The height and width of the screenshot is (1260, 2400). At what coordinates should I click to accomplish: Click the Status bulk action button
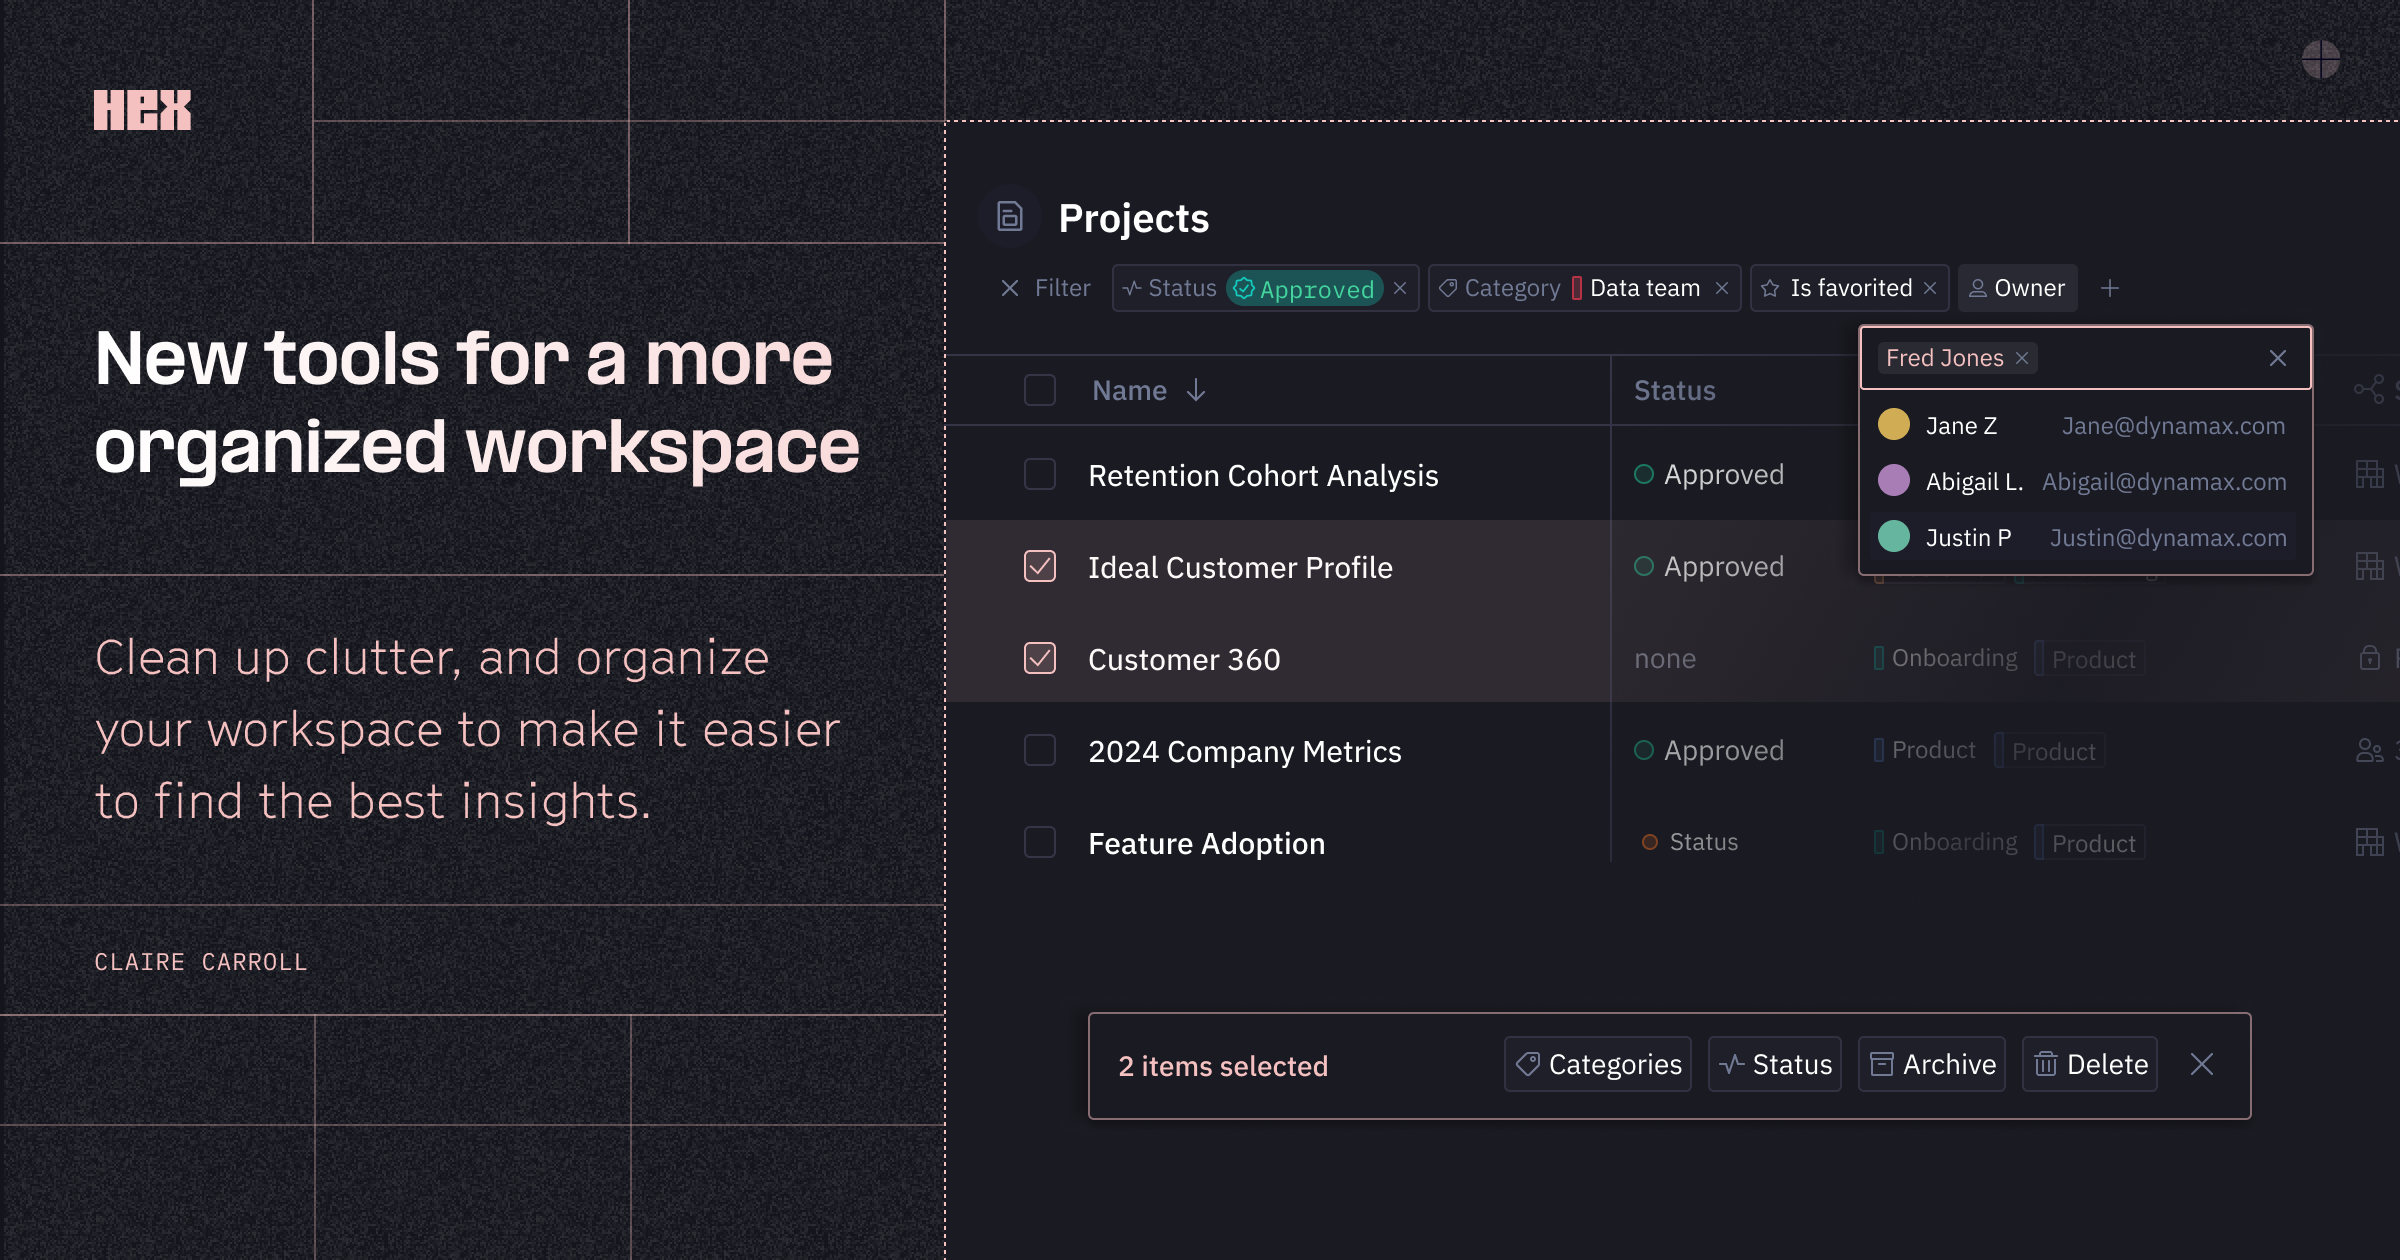1775,1064
